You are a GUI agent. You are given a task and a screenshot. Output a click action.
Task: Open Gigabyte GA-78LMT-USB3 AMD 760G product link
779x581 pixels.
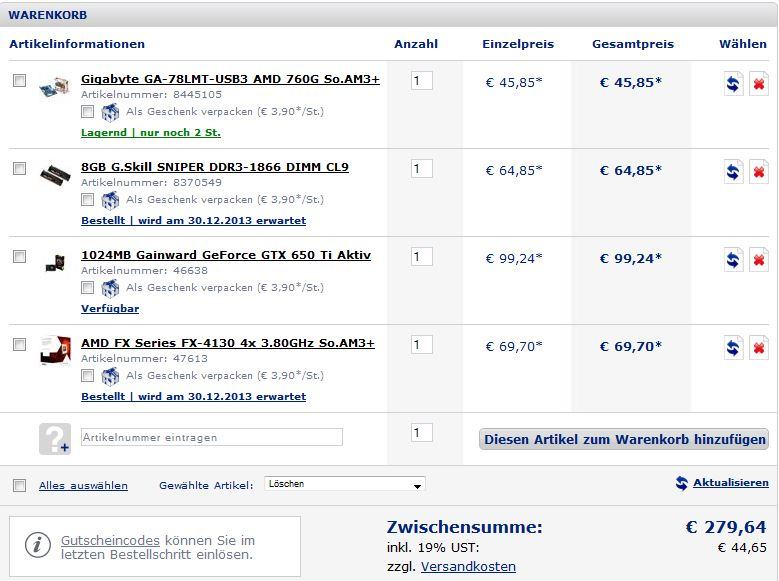[x=231, y=79]
